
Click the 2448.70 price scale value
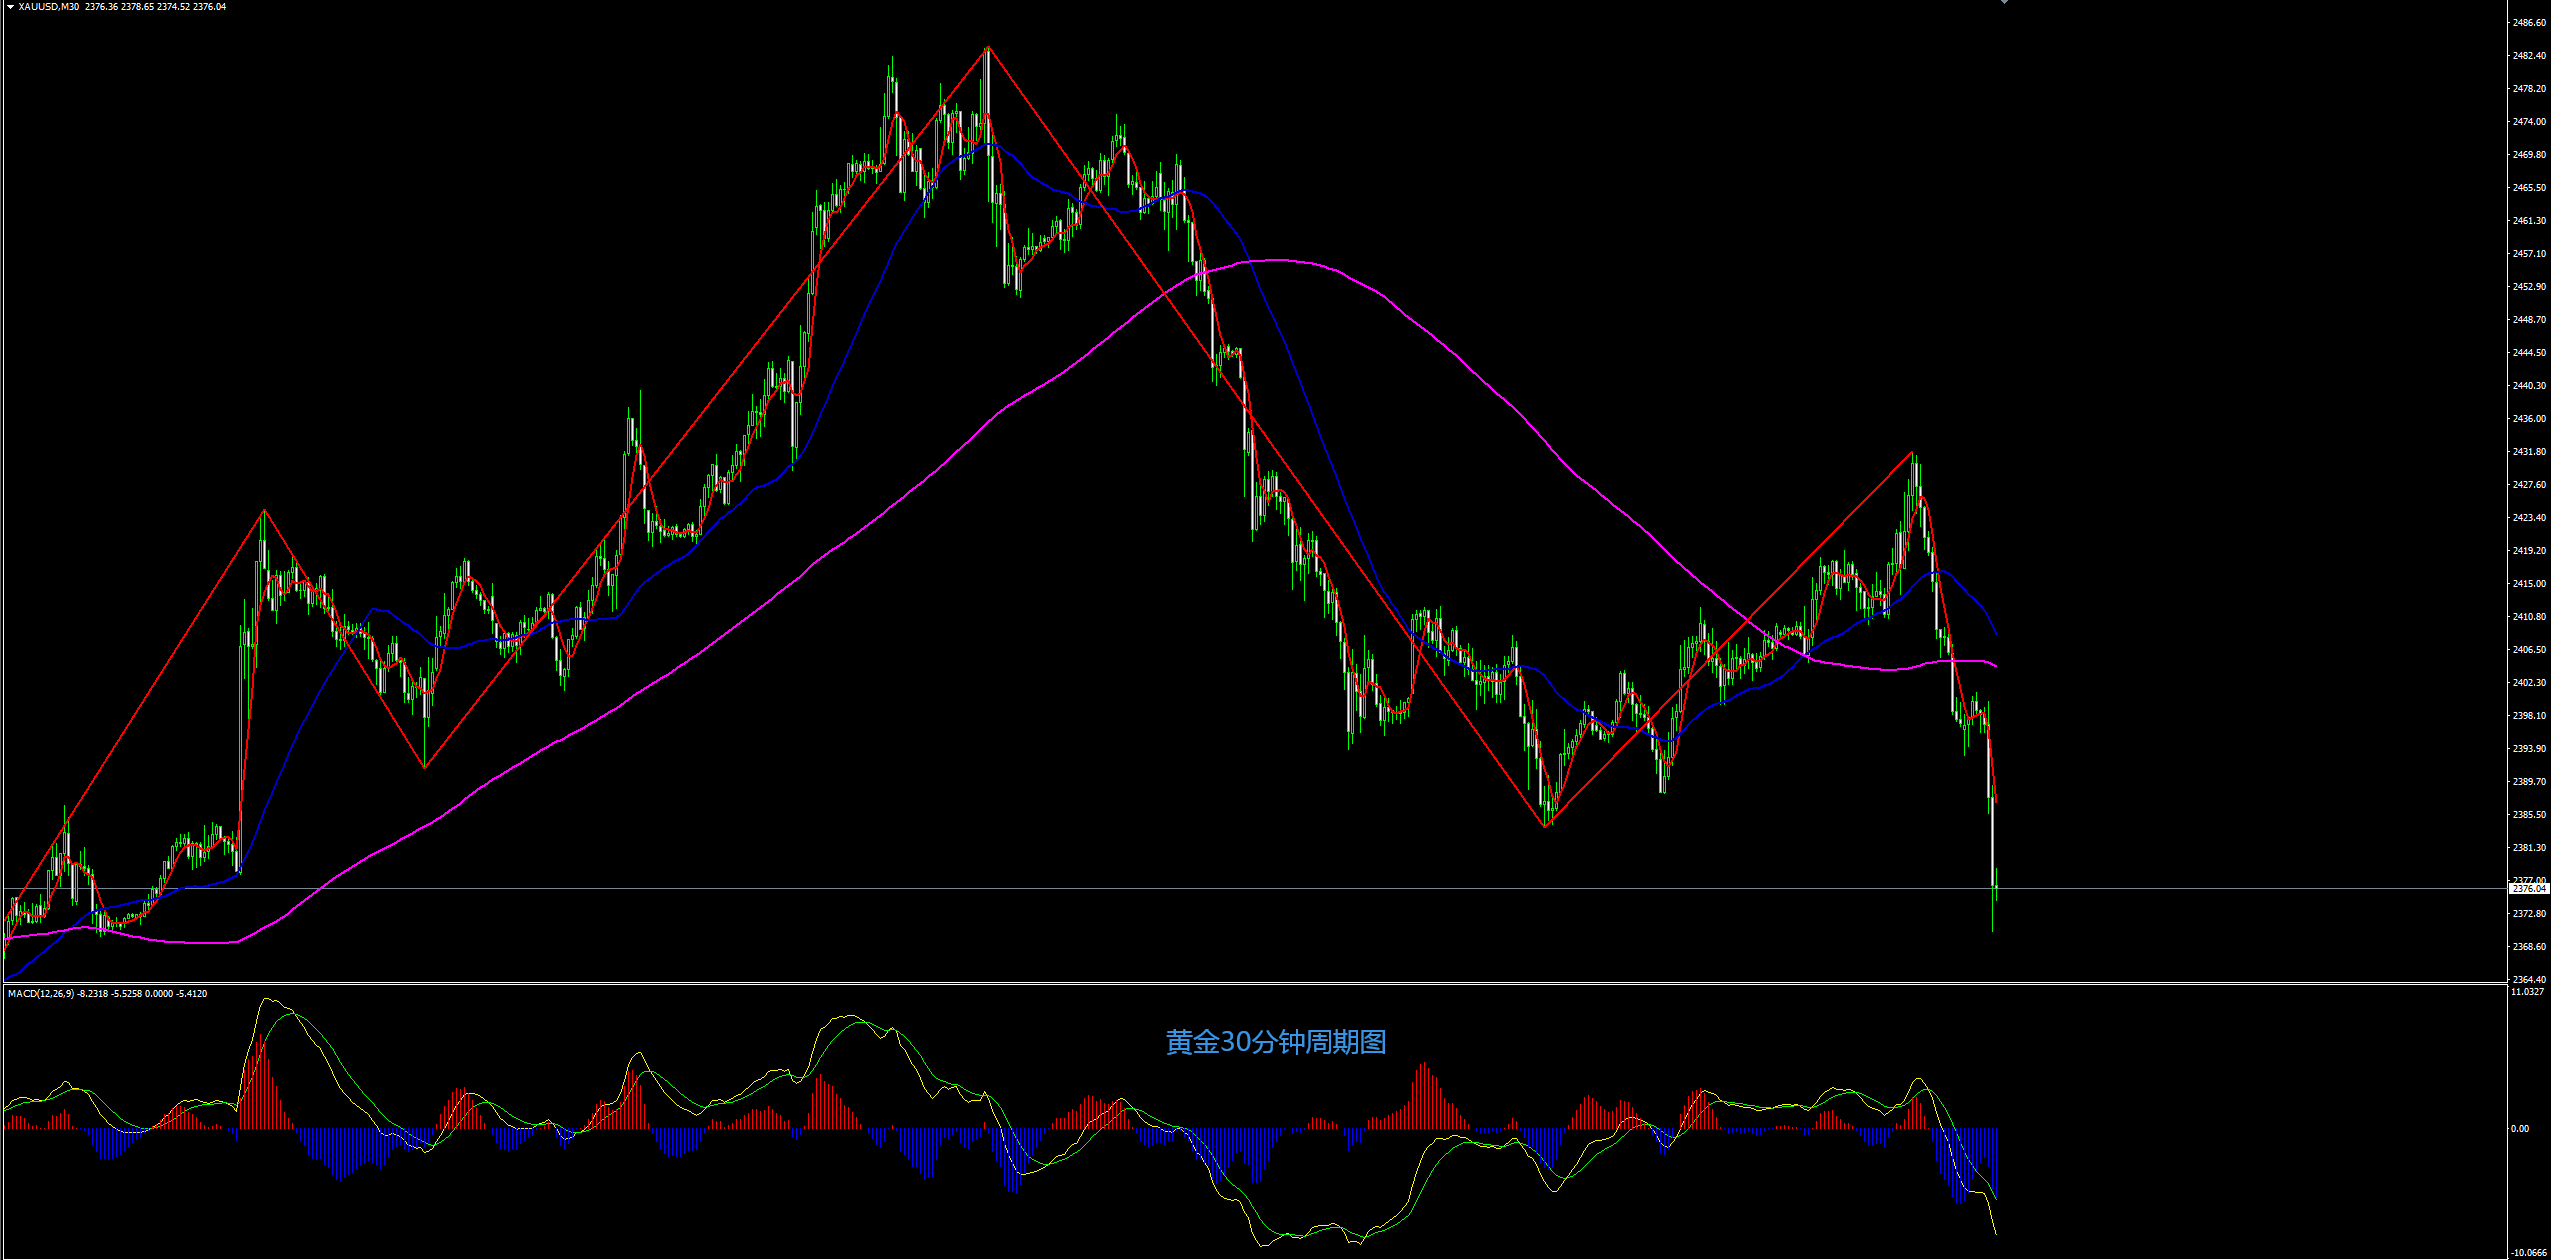(x=2529, y=319)
